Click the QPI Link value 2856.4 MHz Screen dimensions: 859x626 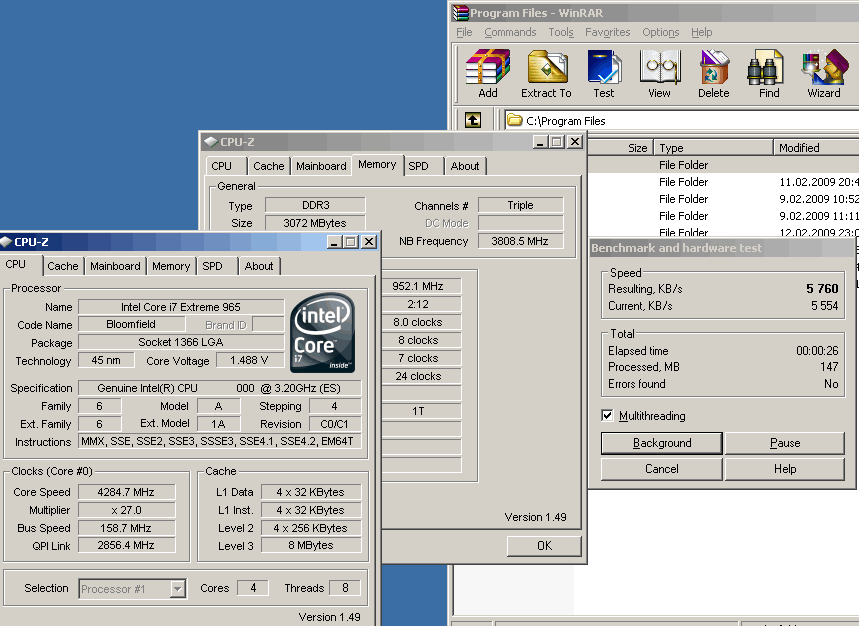click(x=127, y=545)
